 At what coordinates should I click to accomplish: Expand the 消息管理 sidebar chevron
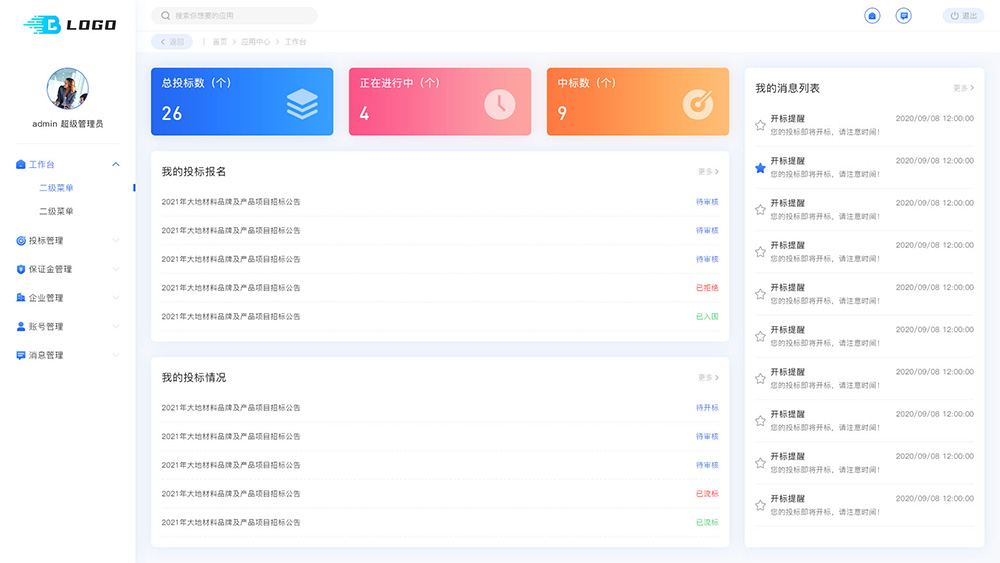click(x=116, y=355)
